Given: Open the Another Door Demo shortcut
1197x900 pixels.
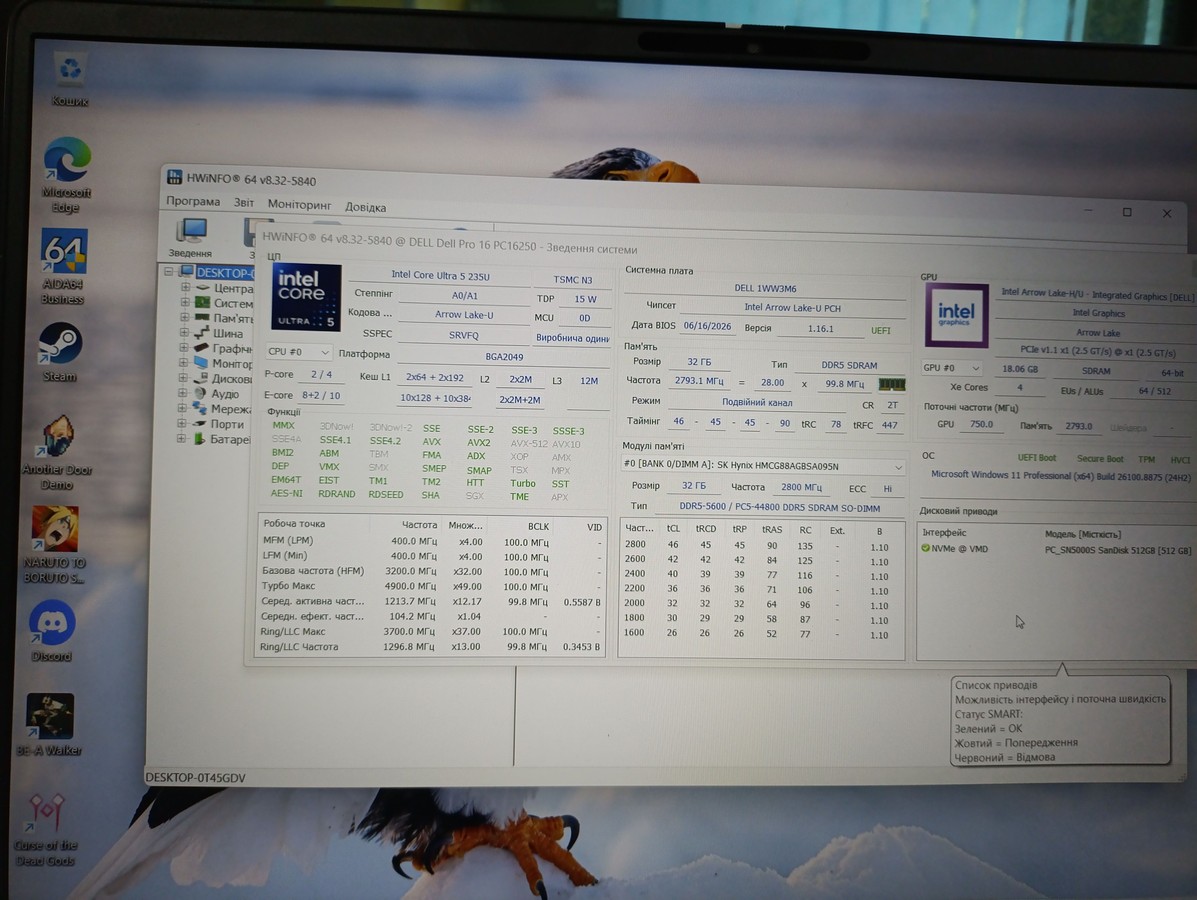Looking at the screenshot, I should coord(58,453).
